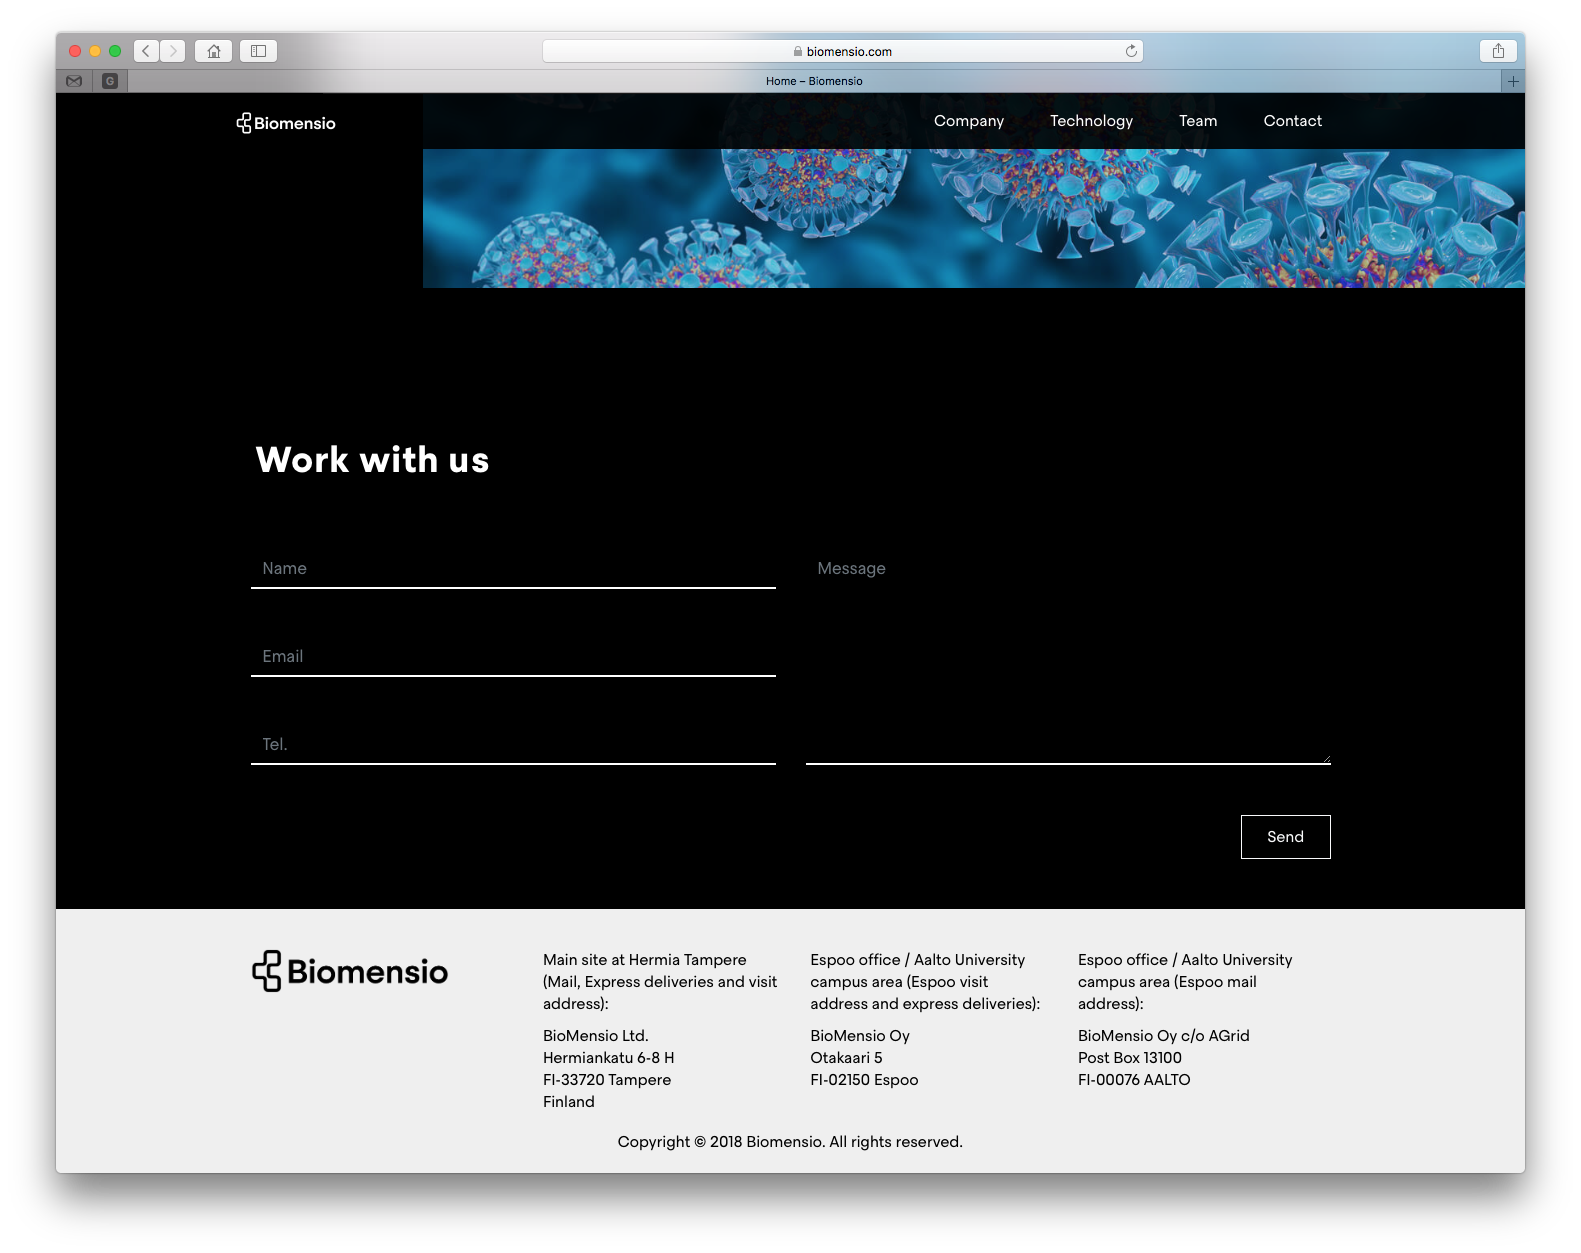Screen dimensions: 1581x1253
Task: Focus the Name input field
Action: (x=513, y=569)
